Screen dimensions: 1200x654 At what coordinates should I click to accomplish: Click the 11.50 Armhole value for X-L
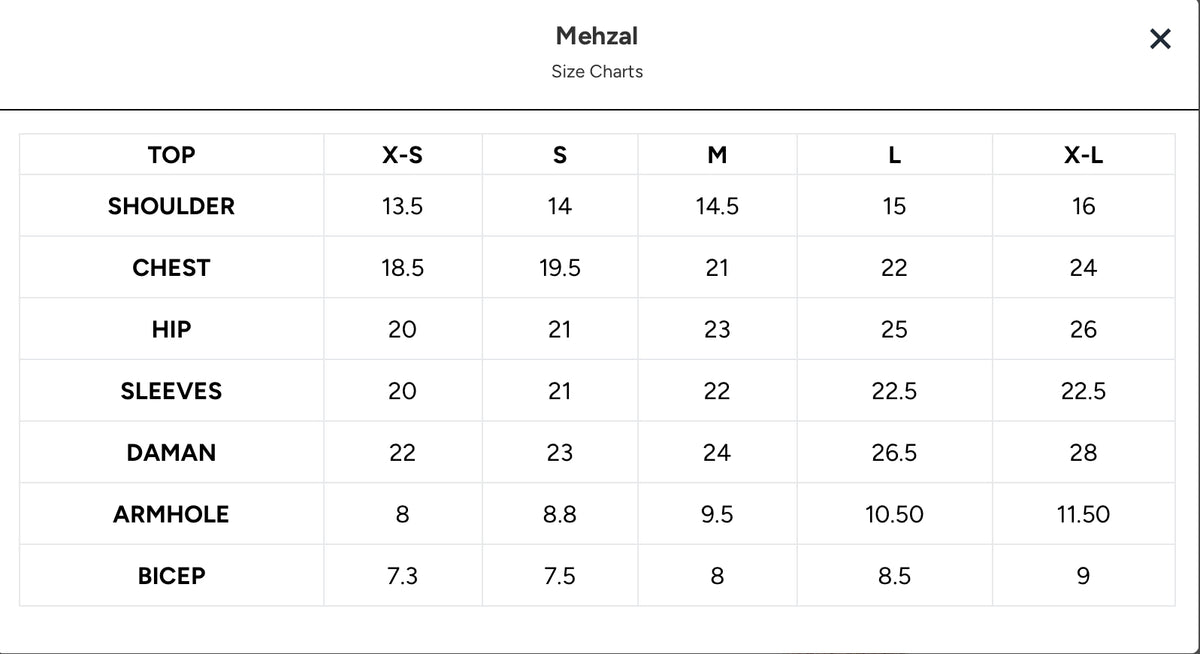click(x=1083, y=514)
